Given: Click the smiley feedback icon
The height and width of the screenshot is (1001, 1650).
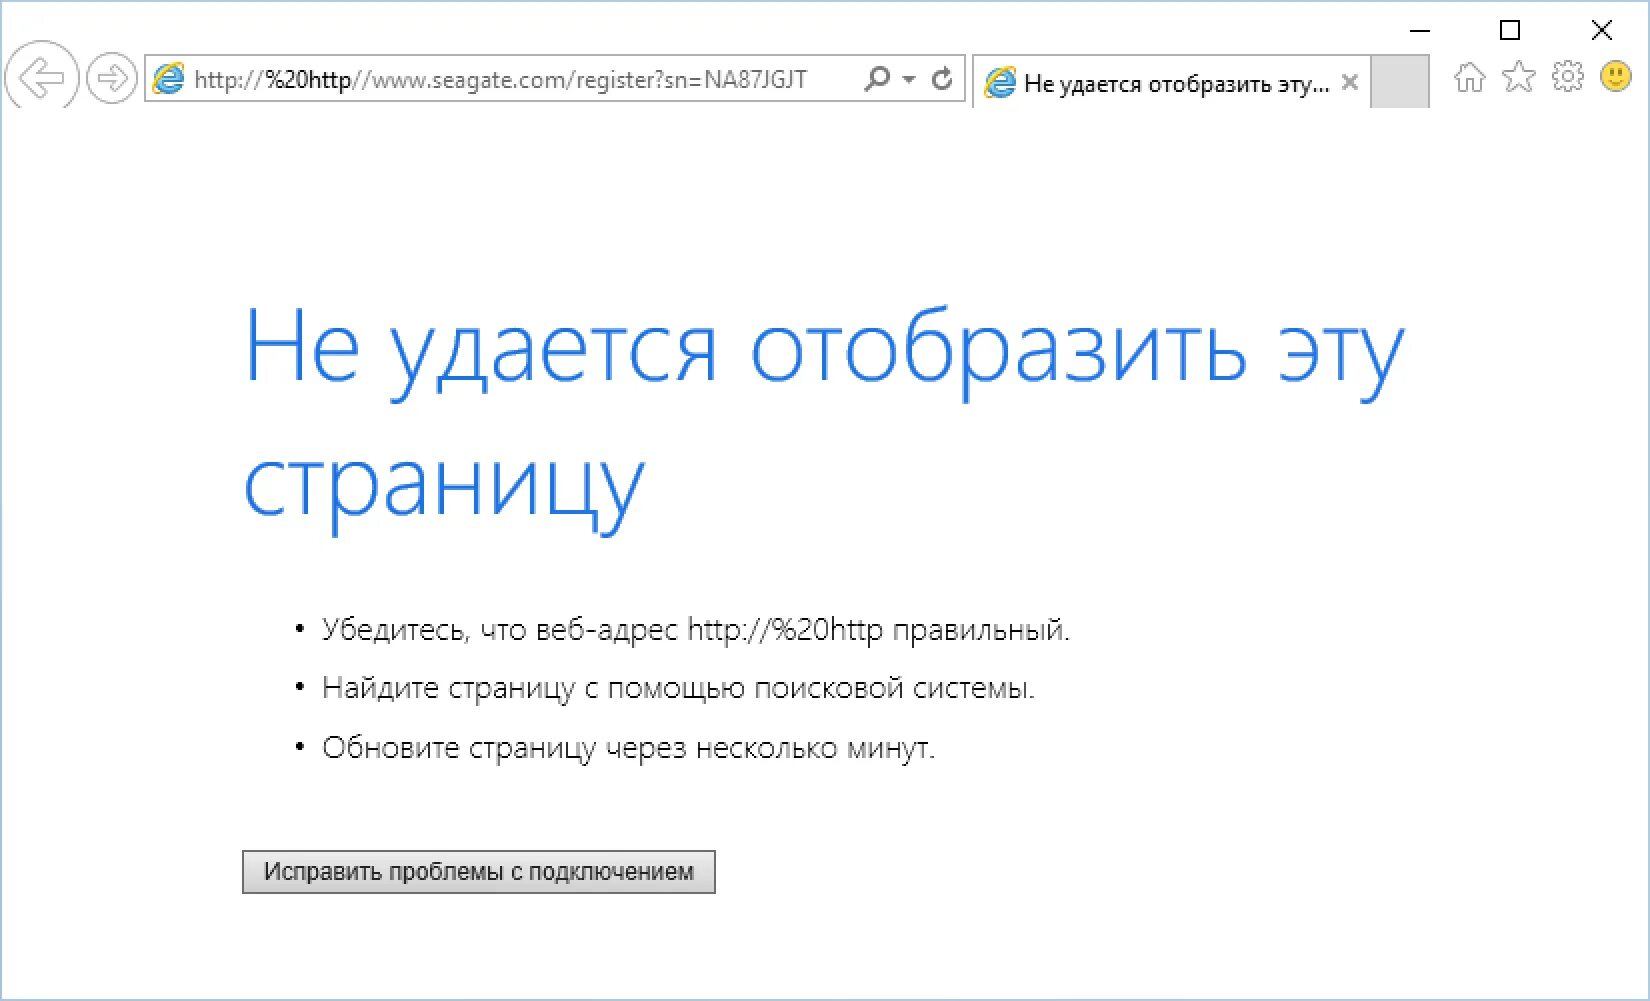Looking at the screenshot, I should [1616, 76].
